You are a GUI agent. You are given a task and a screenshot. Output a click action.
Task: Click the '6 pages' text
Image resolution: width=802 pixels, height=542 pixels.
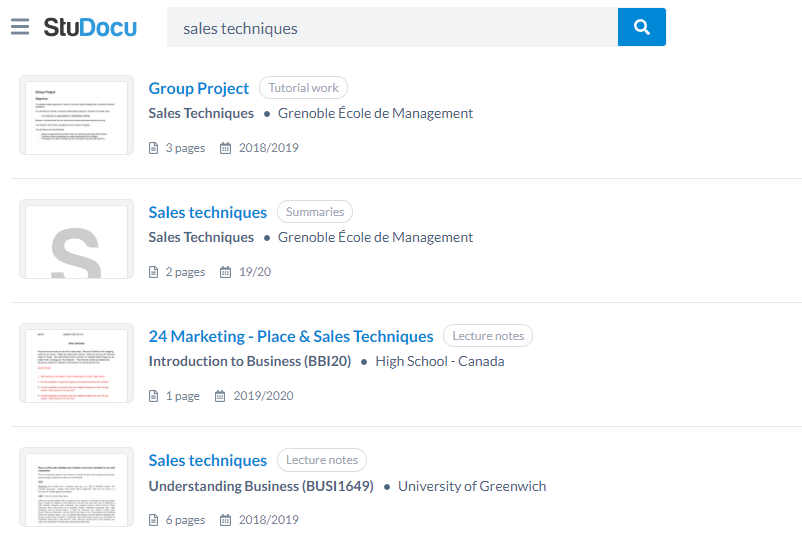pyautogui.click(x=185, y=520)
